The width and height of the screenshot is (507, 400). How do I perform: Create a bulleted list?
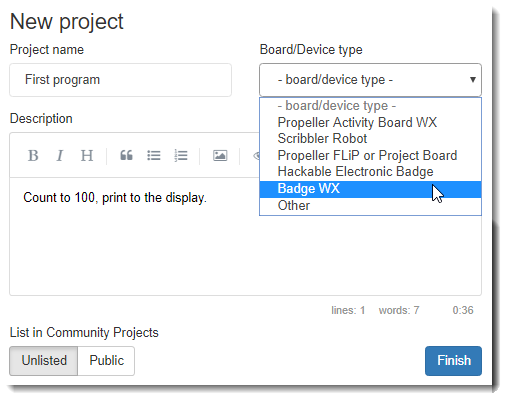coord(154,156)
